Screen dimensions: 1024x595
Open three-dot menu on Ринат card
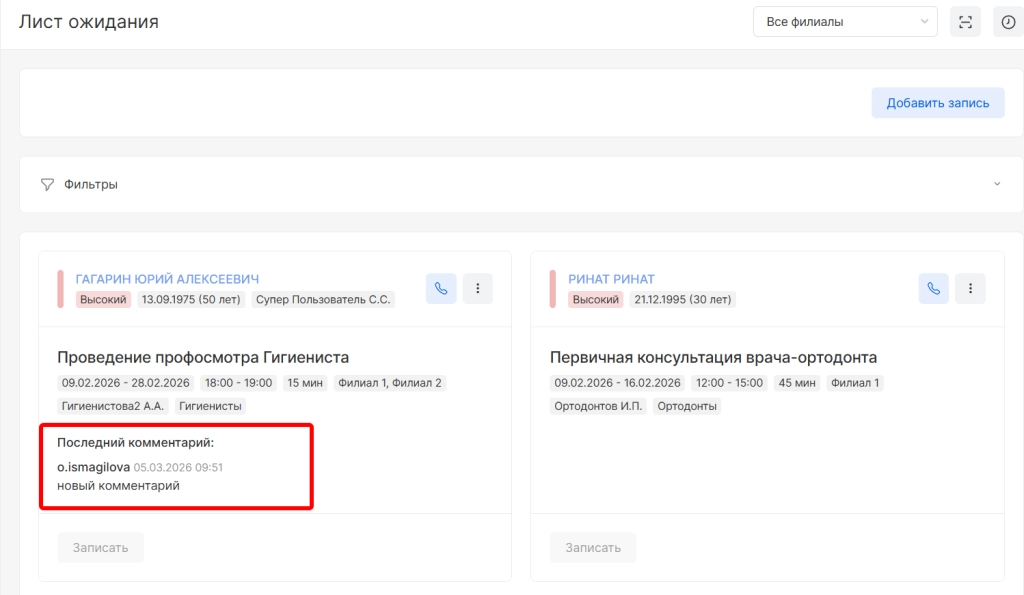pos(970,288)
